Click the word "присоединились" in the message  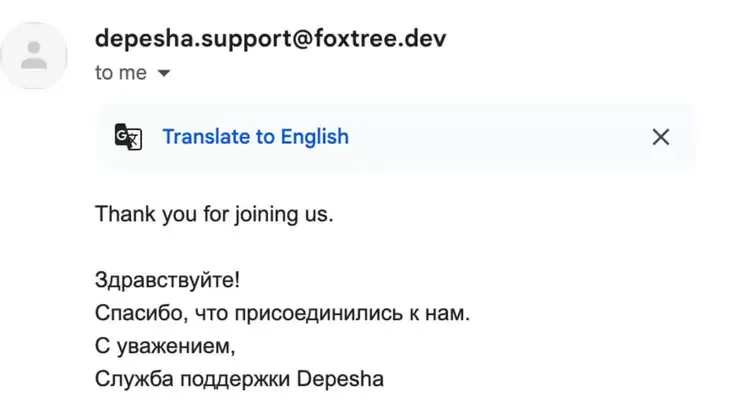[x=318, y=313]
